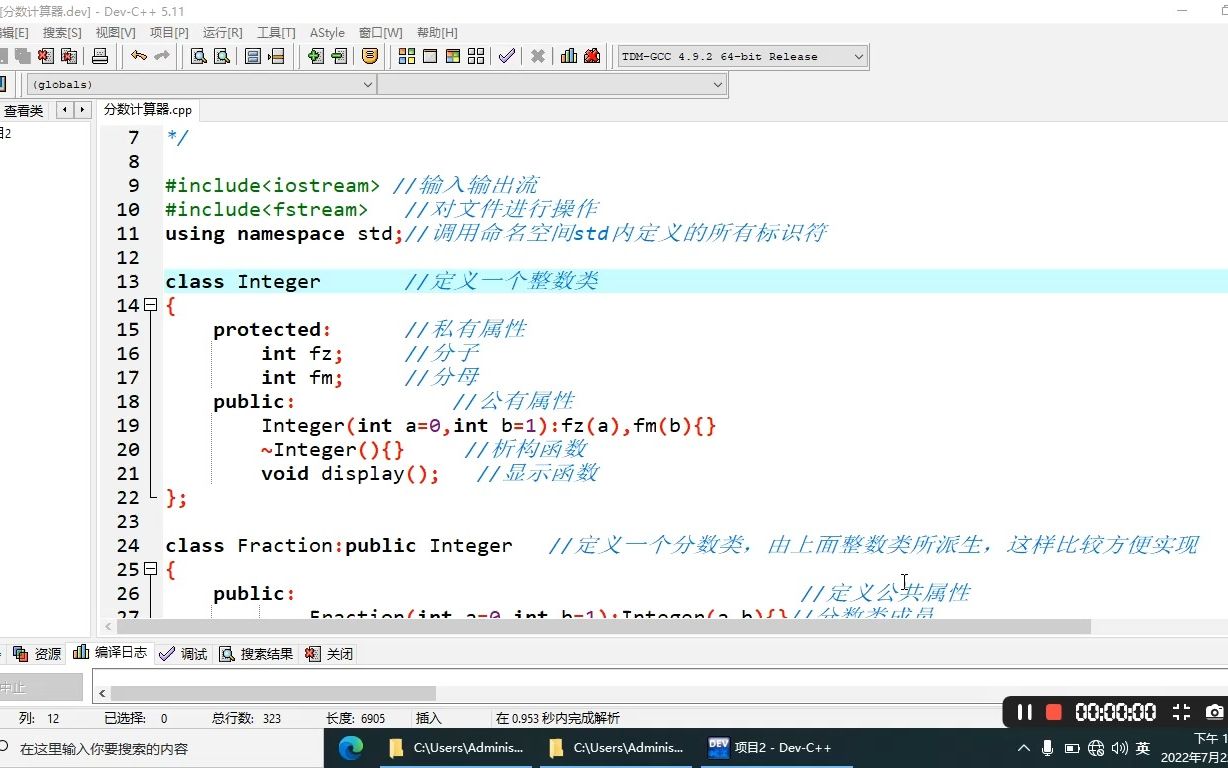
Task: Open the (globals) class browser dropdown
Action: click(367, 84)
